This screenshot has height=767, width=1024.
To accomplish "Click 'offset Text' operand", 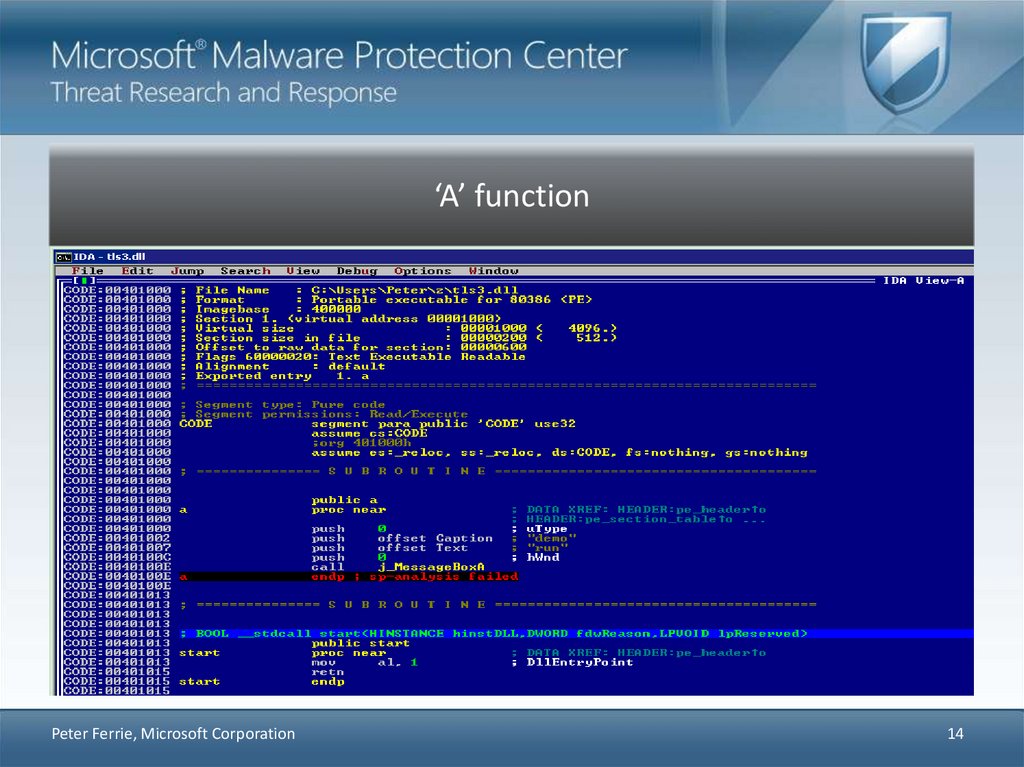I will (x=423, y=547).
